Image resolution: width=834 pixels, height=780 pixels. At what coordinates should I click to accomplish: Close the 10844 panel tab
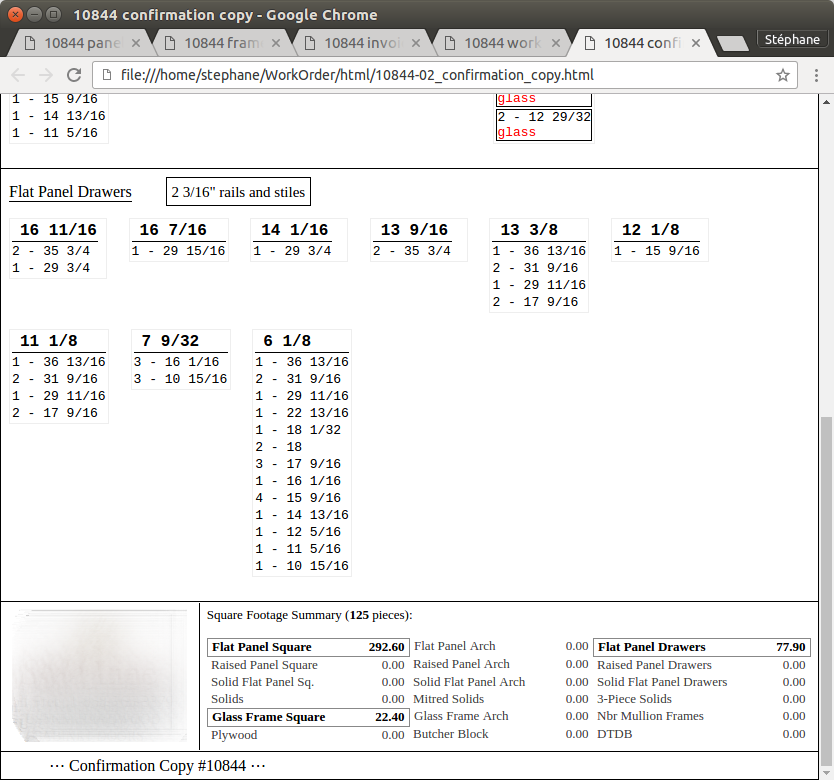136,43
